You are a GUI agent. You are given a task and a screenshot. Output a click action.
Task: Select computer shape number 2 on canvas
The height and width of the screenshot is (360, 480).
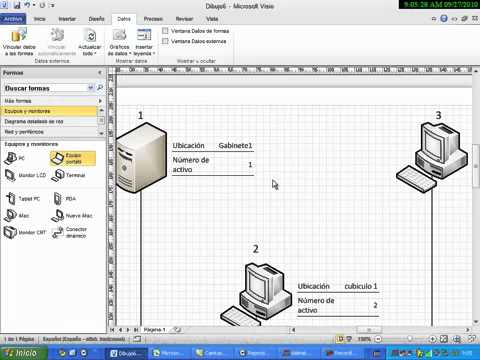pyautogui.click(x=257, y=294)
